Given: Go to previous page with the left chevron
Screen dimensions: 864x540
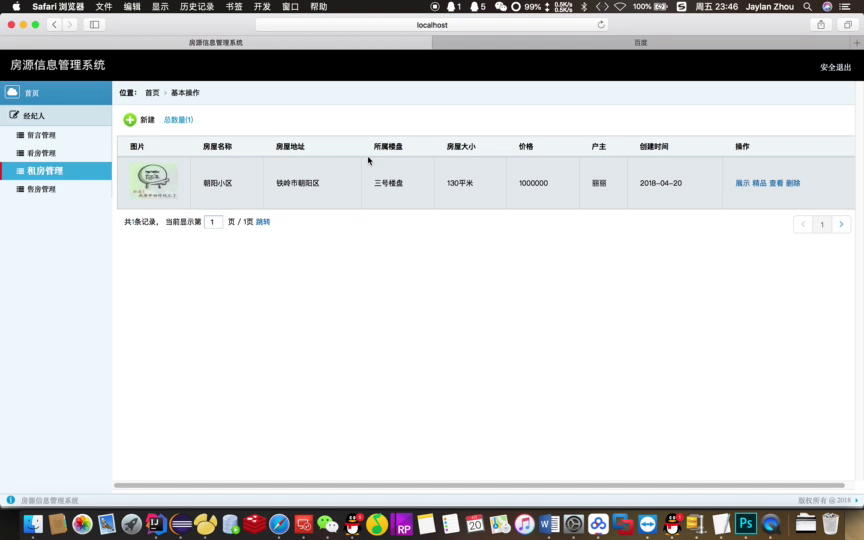Looking at the screenshot, I should point(803,224).
